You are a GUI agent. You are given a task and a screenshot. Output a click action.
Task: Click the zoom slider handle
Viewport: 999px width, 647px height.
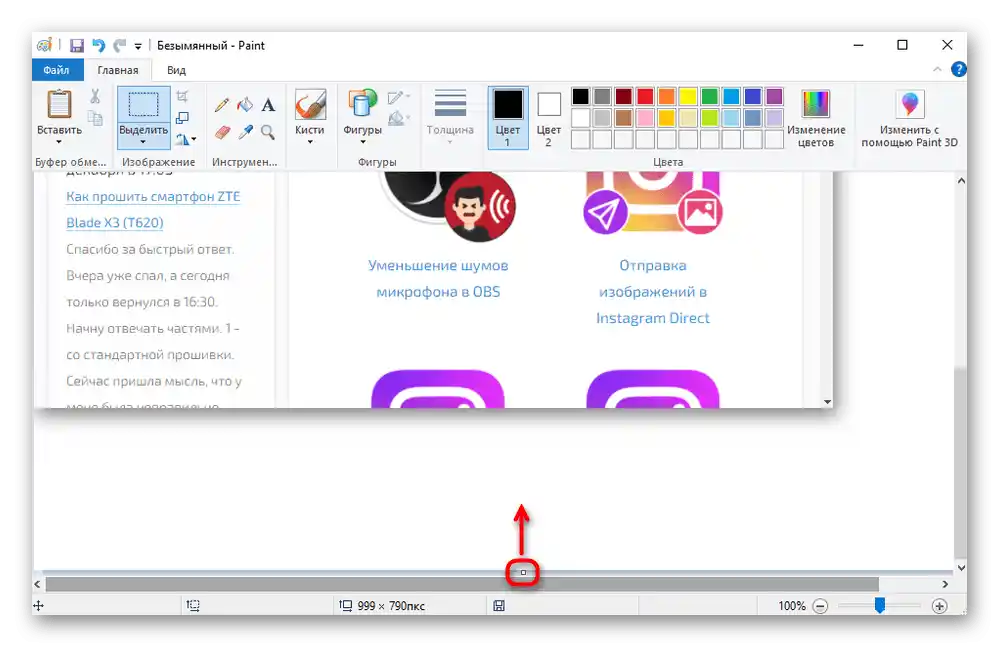point(880,606)
